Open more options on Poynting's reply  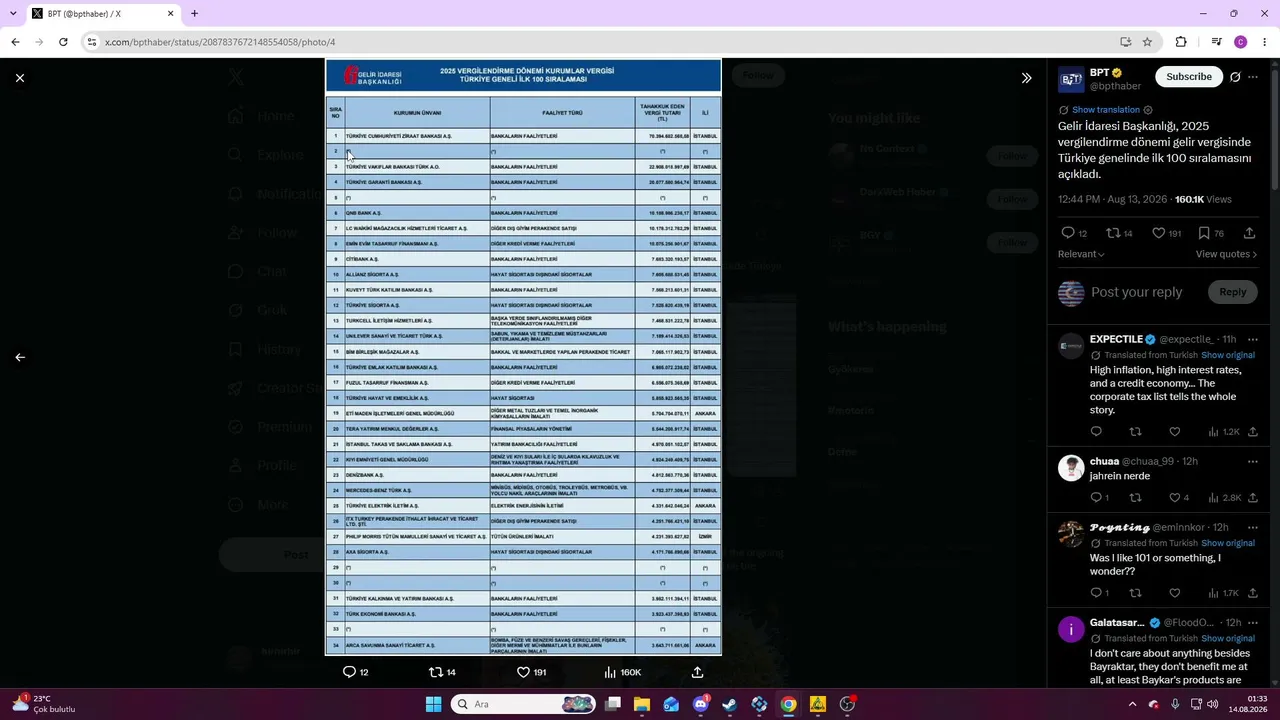click(x=1252, y=527)
